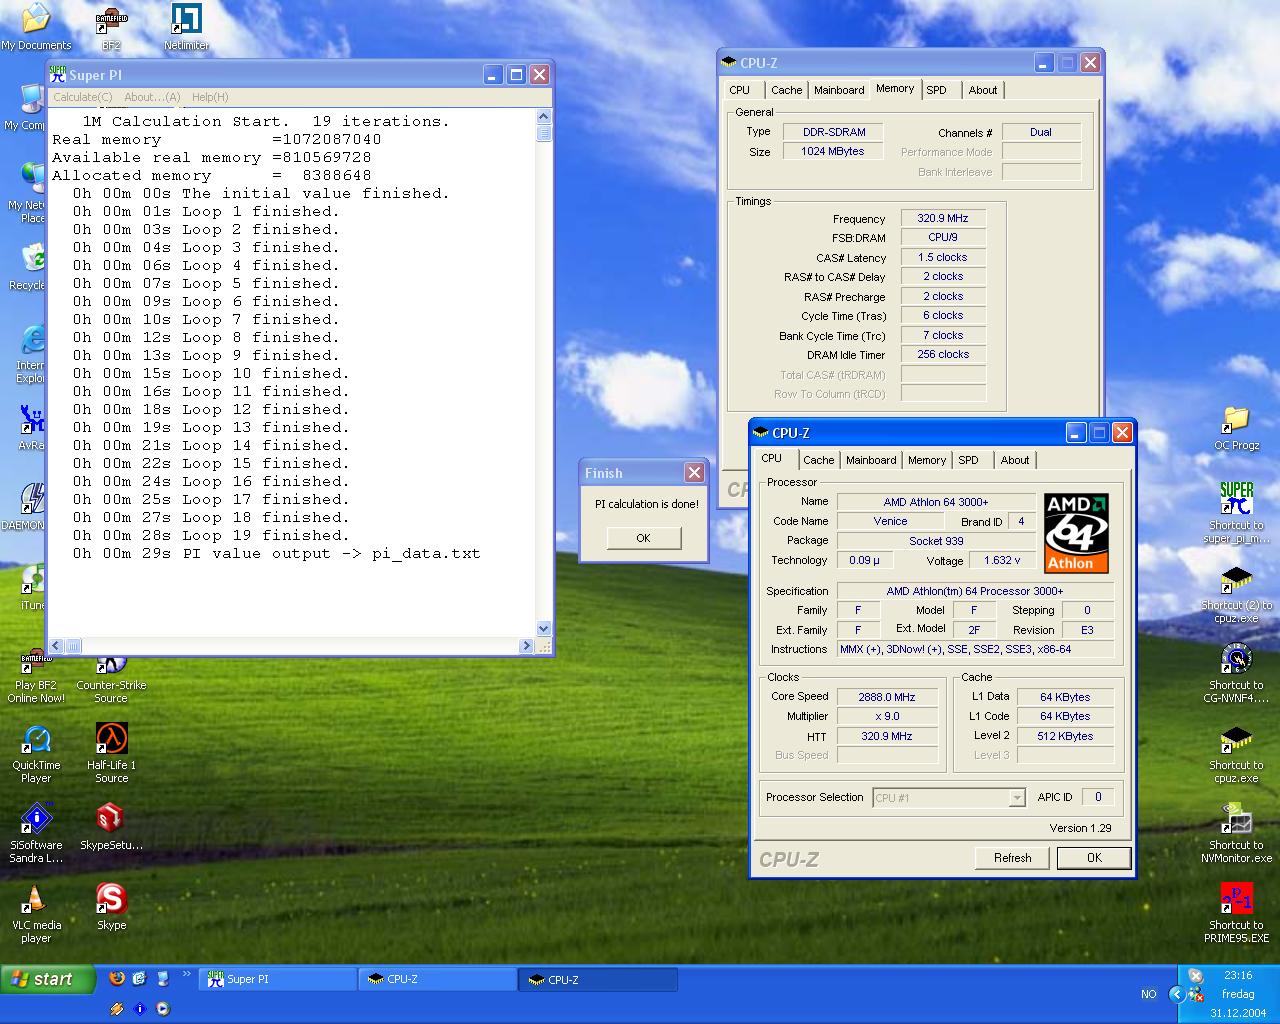Screen dimensions: 1280x1024
Task: Launch Firefox from quick launch
Action: coord(117,978)
